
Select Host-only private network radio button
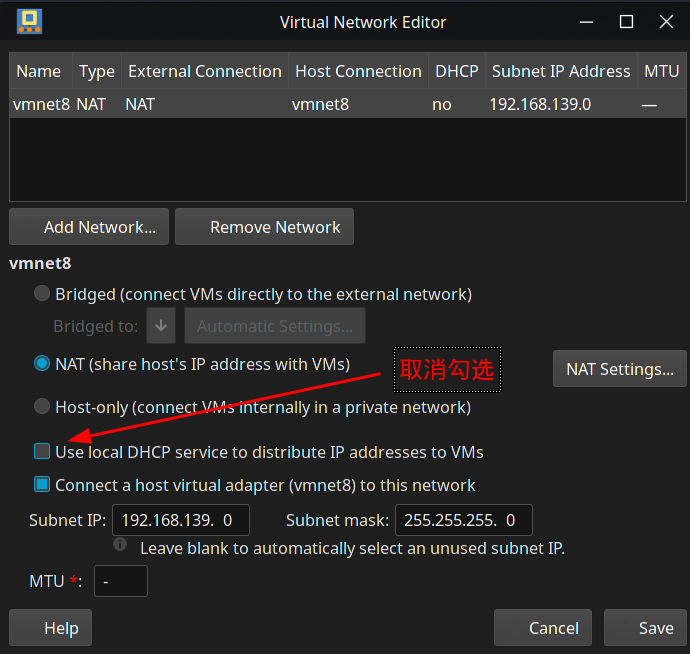pyautogui.click(x=42, y=406)
